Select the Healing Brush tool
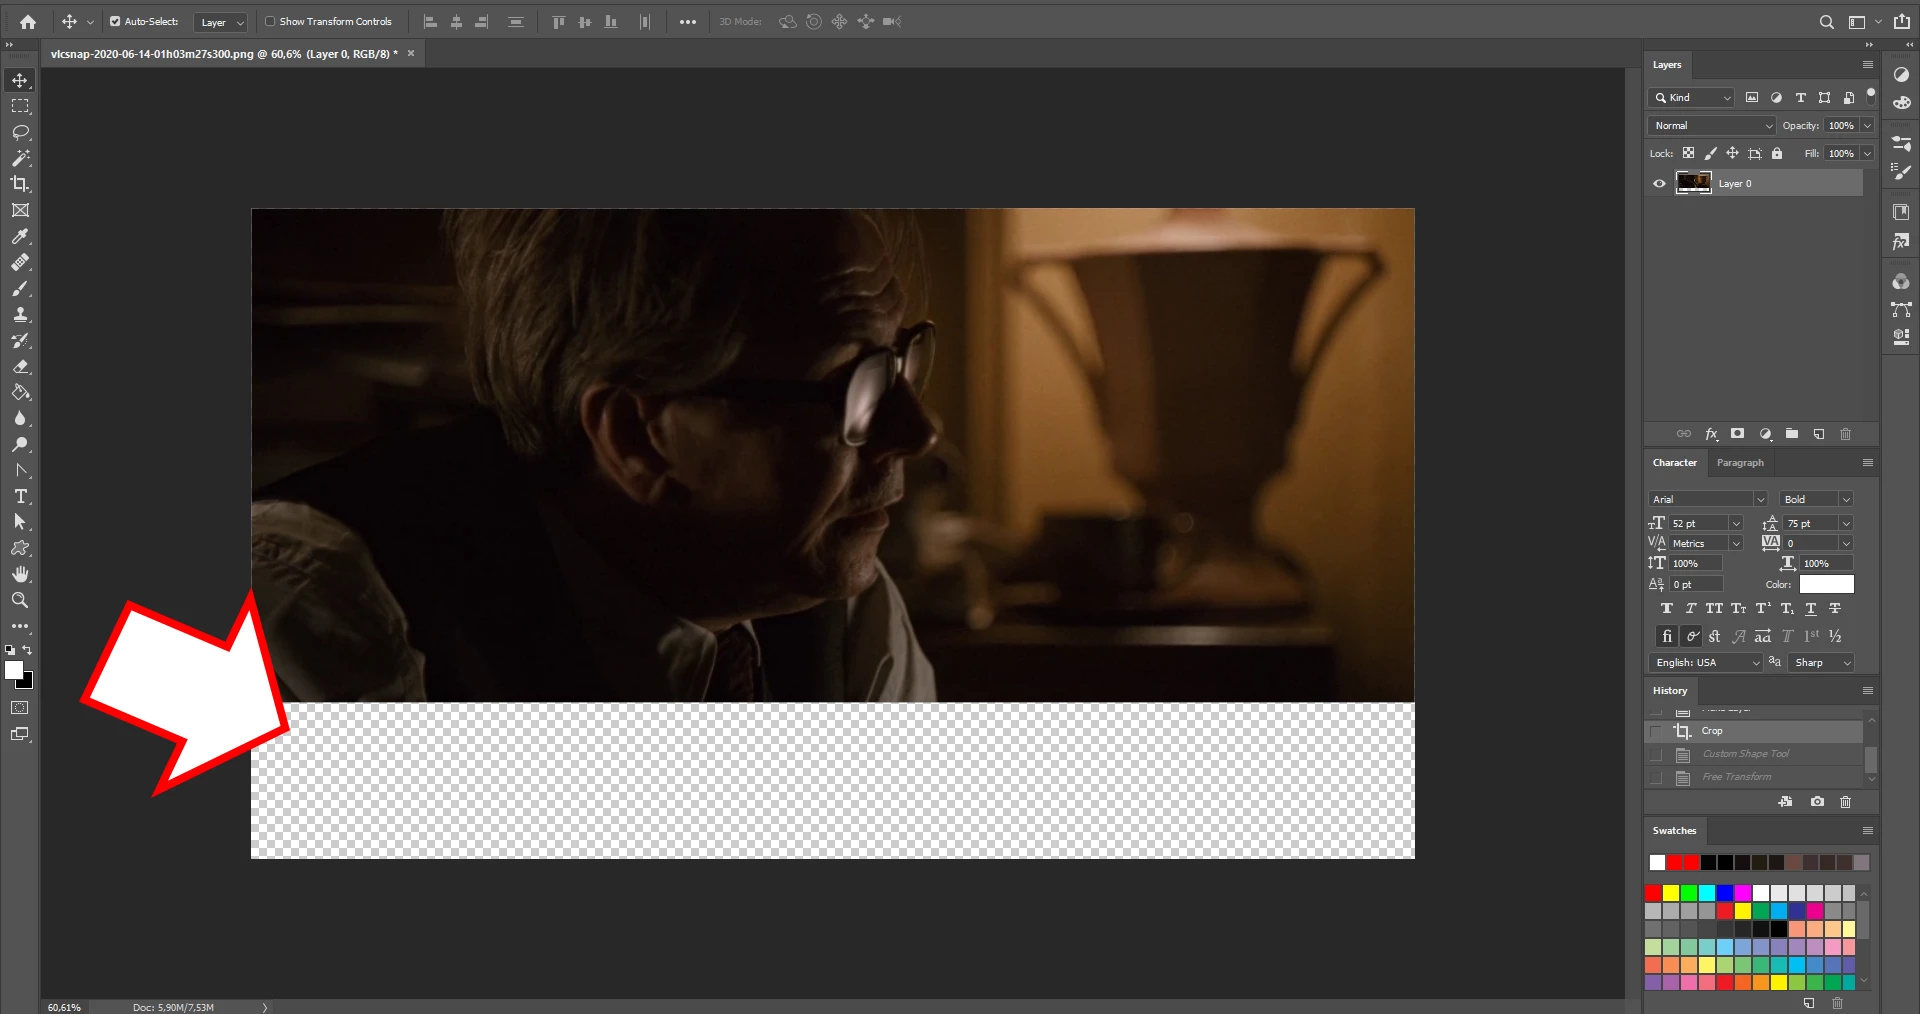 pyautogui.click(x=20, y=262)
